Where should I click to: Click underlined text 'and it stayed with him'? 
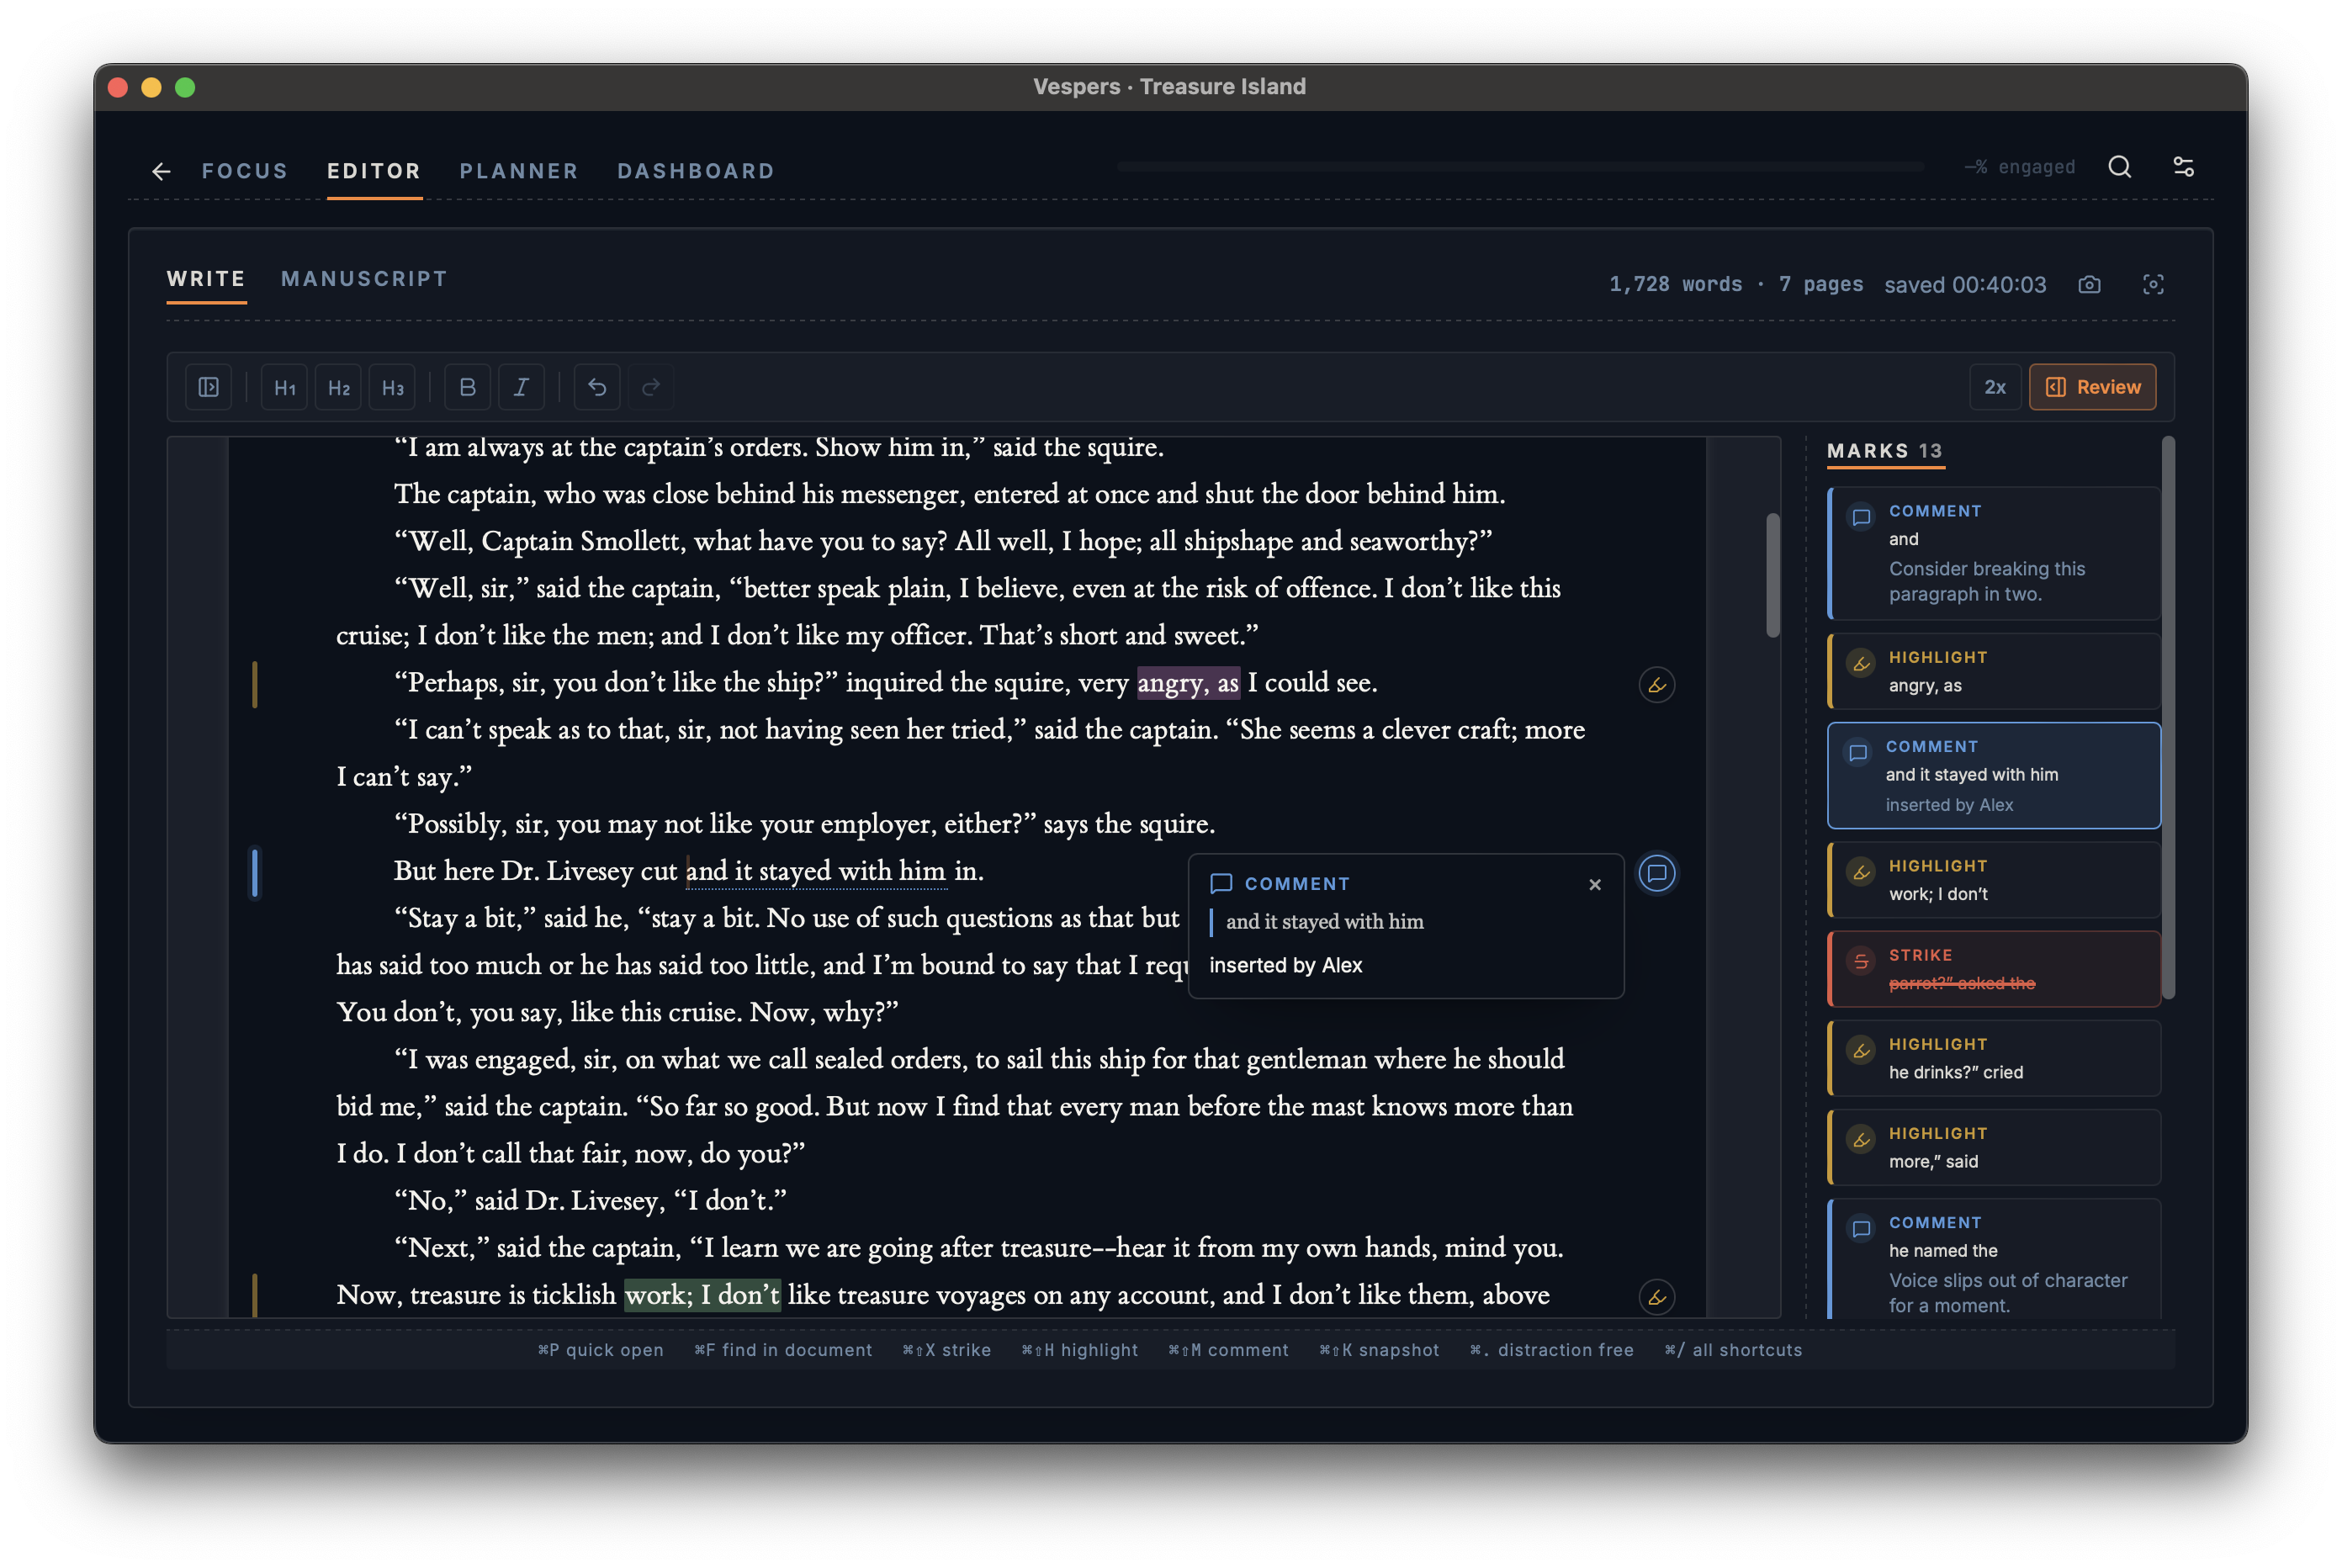pos(816,871)
